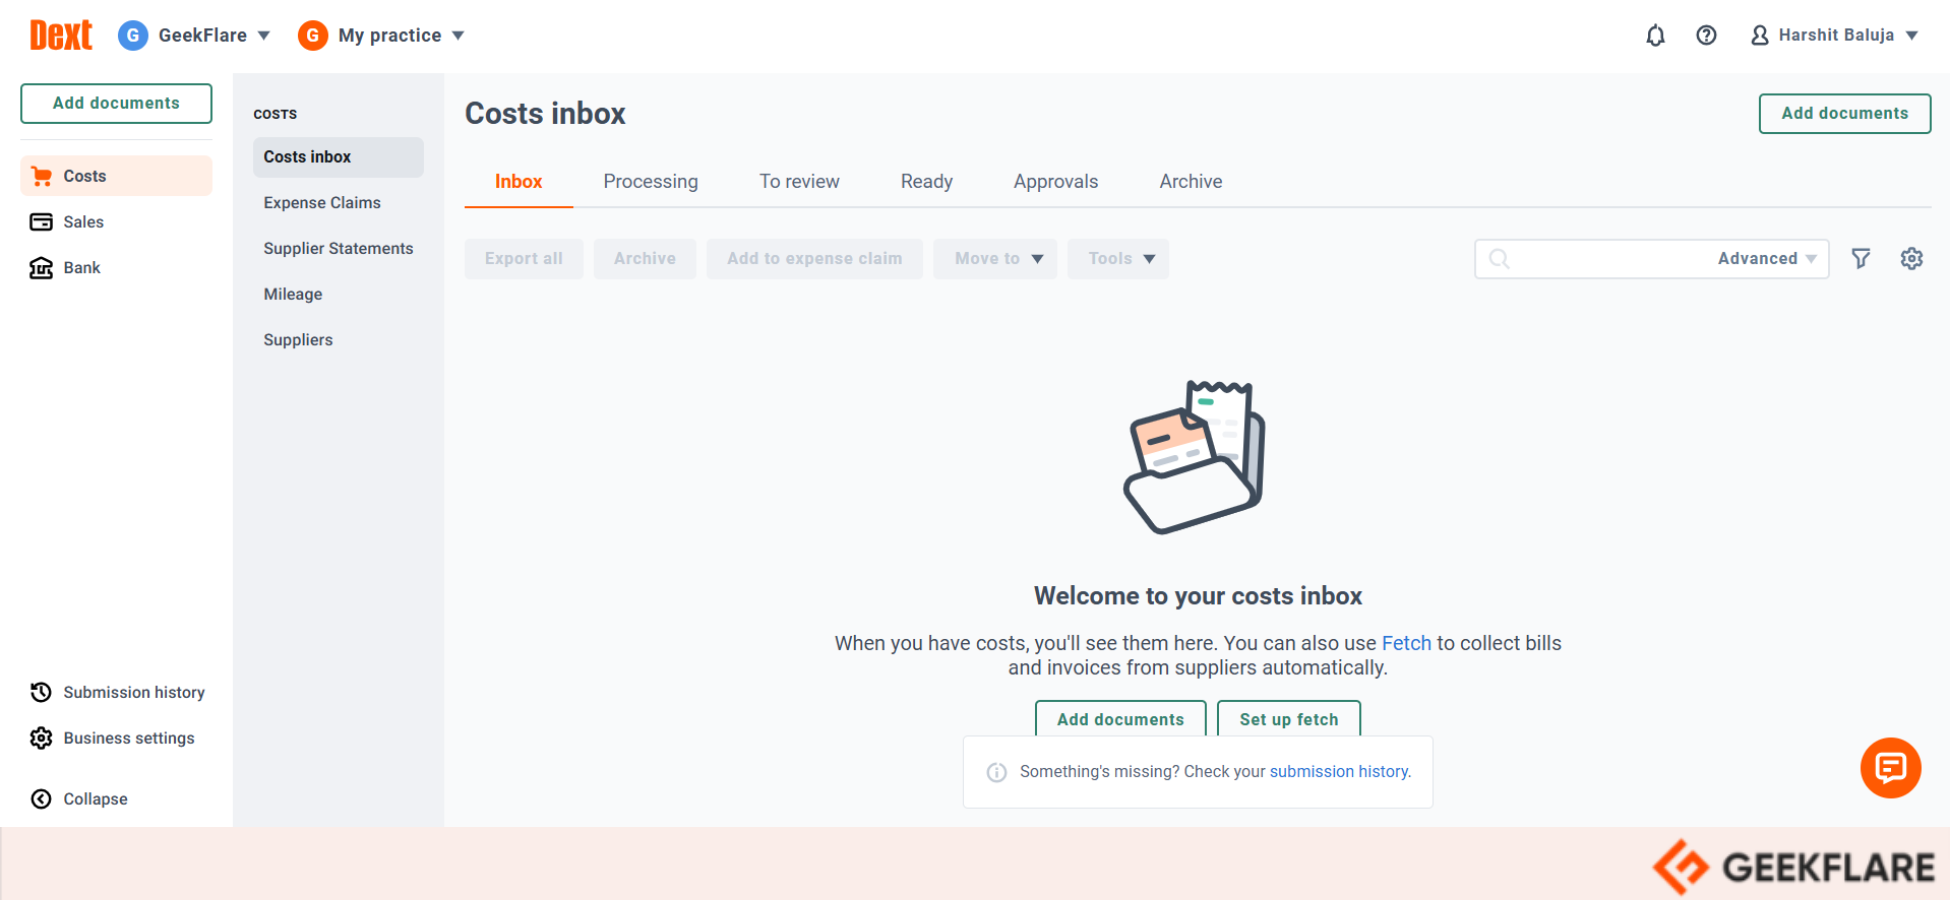
Task: Expand the Advanced search options
Action: pos(1766,259)
